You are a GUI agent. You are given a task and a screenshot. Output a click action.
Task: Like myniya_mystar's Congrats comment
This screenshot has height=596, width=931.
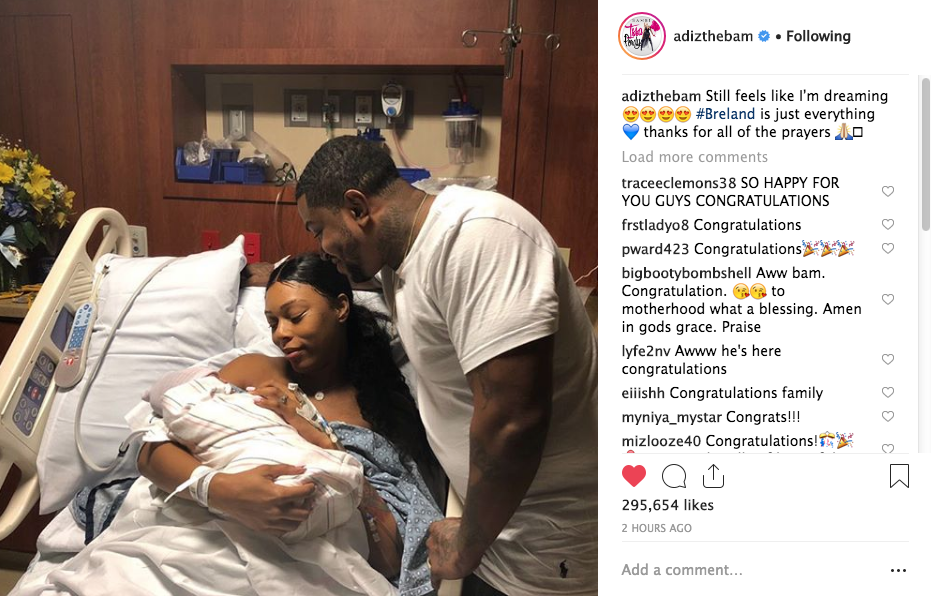[888, 416]
